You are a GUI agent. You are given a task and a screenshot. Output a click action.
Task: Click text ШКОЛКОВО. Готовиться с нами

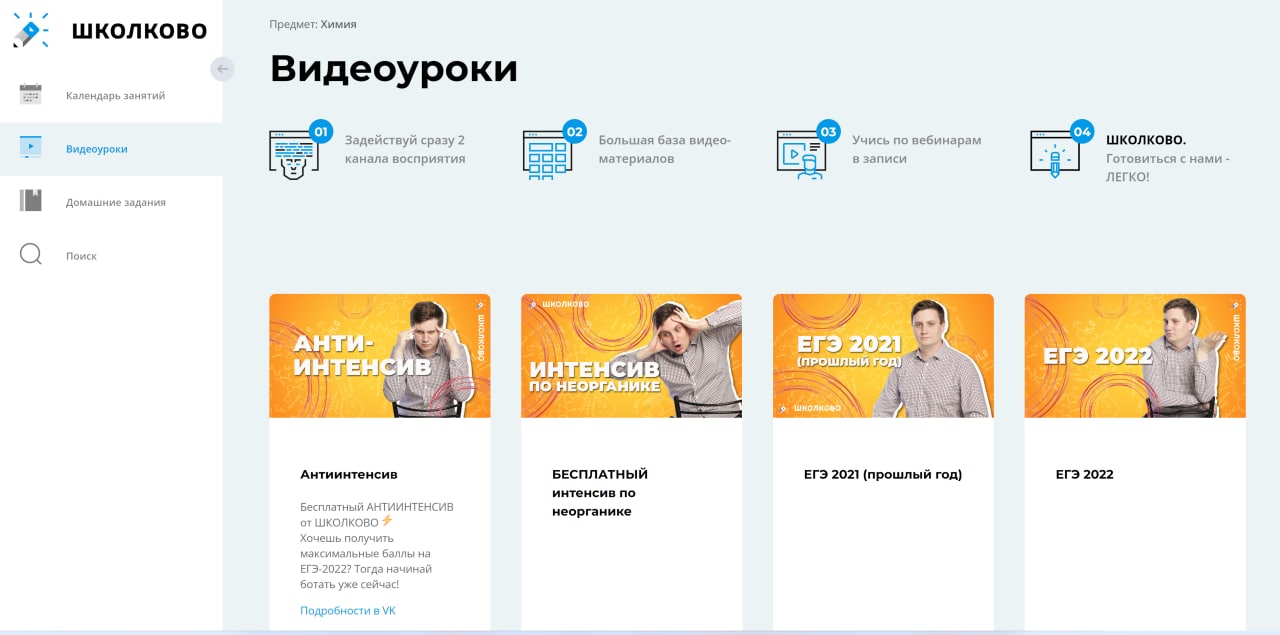click(1168, 158)
